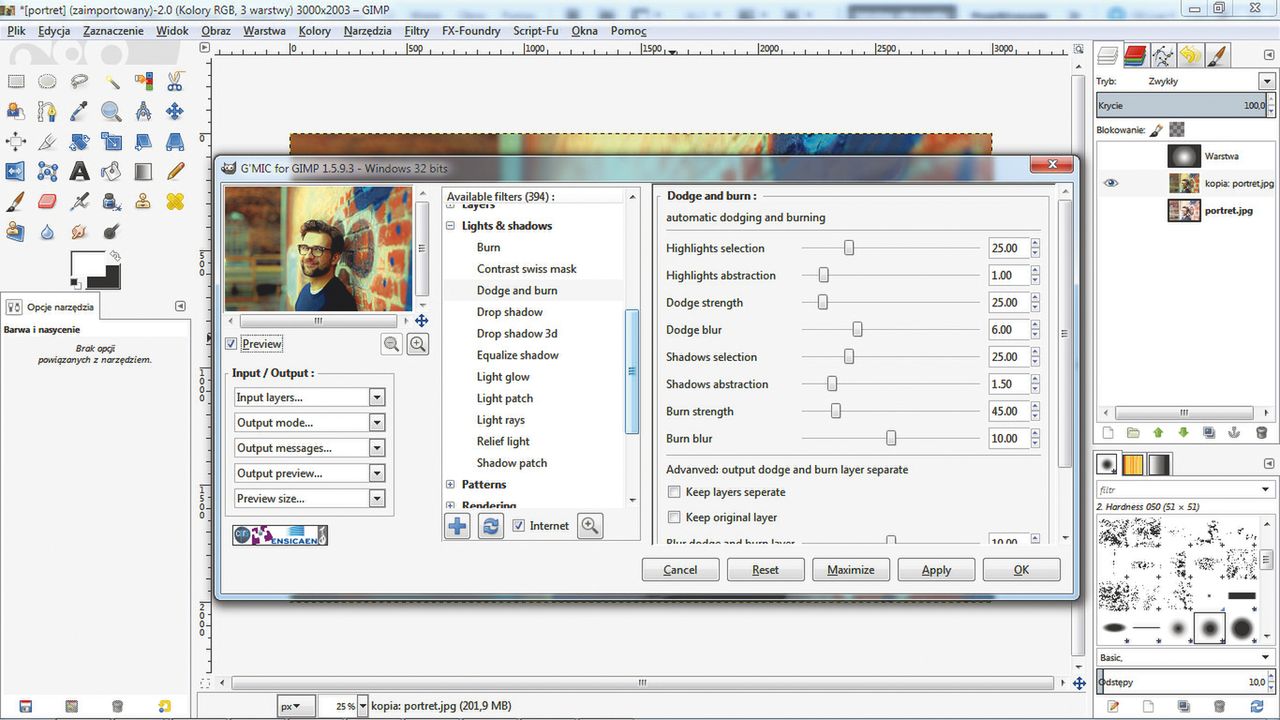Click the zoom in magnifier under G'MIC preview
Viewport: 1280px width, 720px height.
coord(418,344)
